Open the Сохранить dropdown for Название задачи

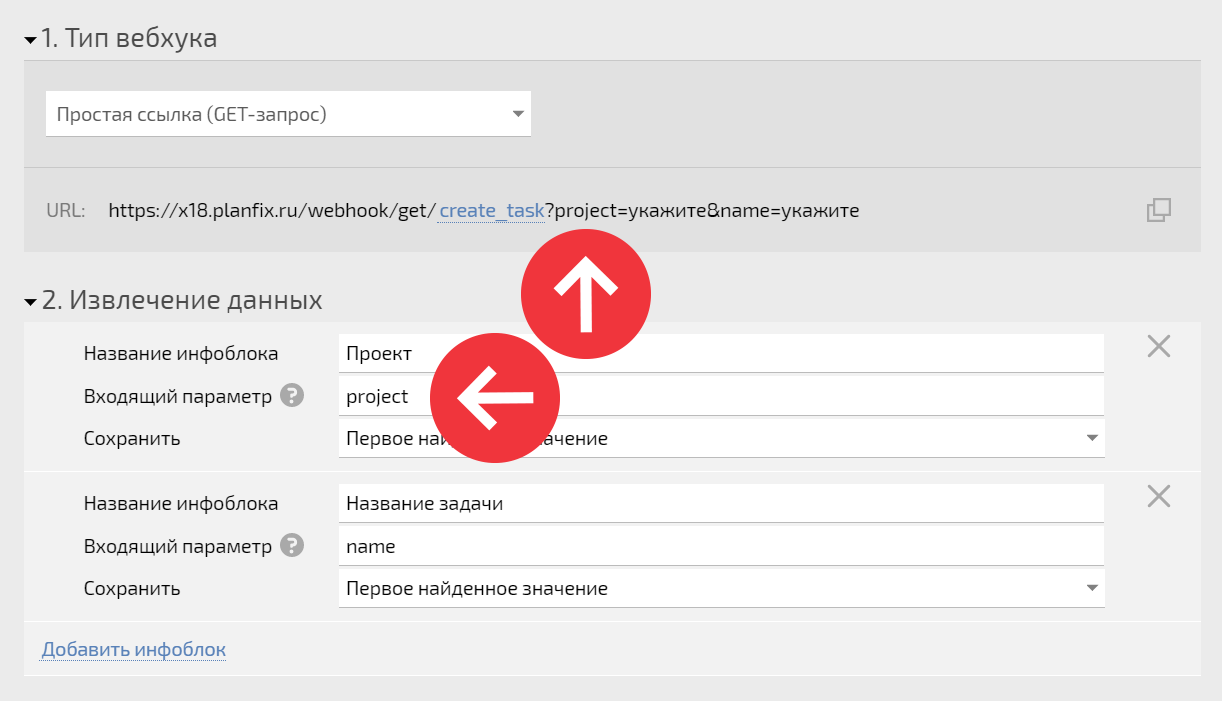pos(721,588)
